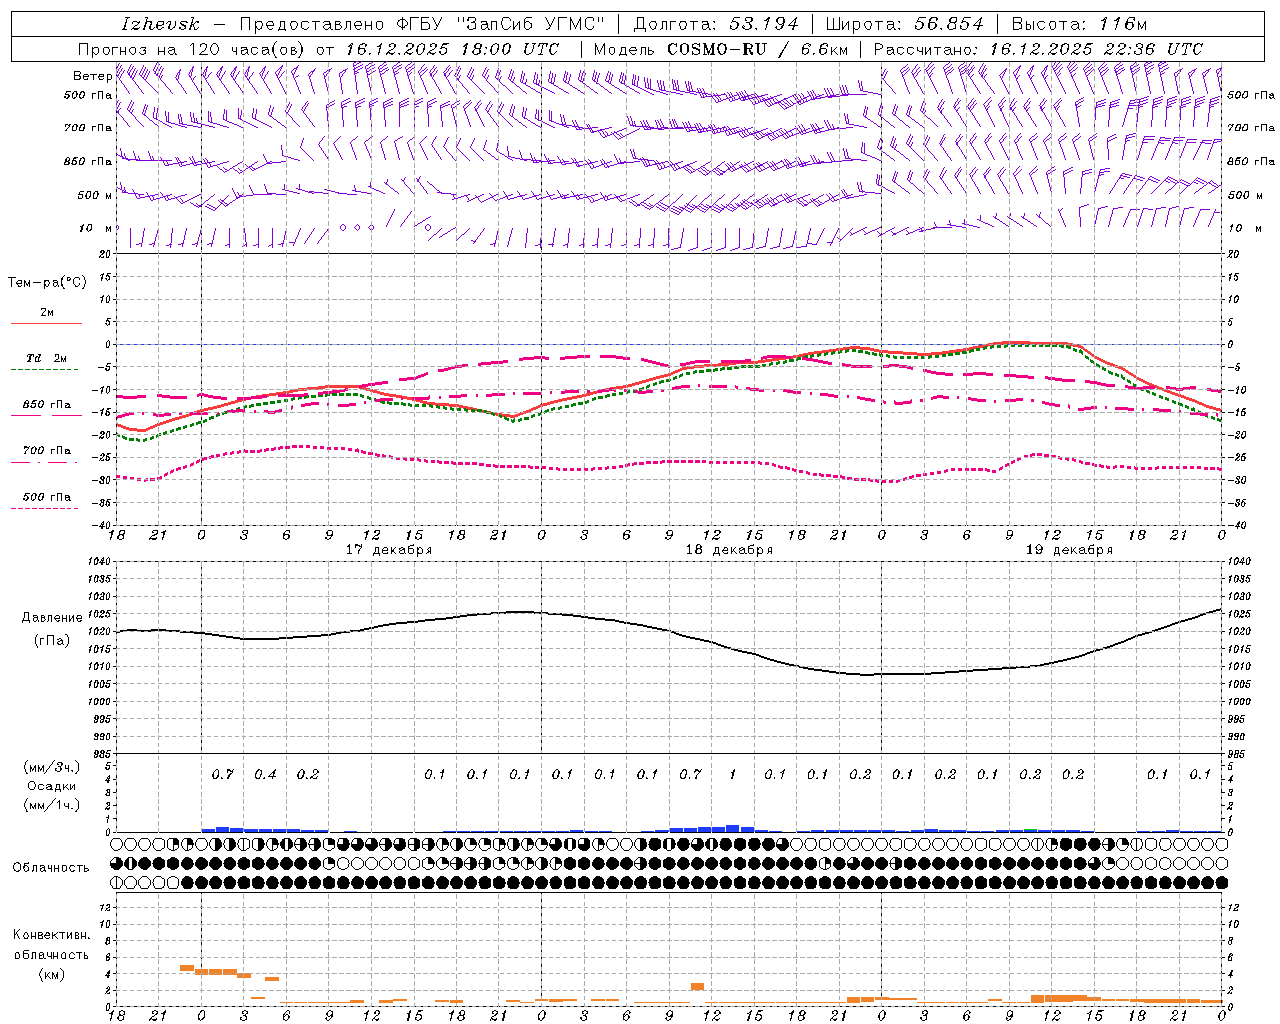Click the "Осадки" precipitation label
1280x1024 pixels.
52,786
